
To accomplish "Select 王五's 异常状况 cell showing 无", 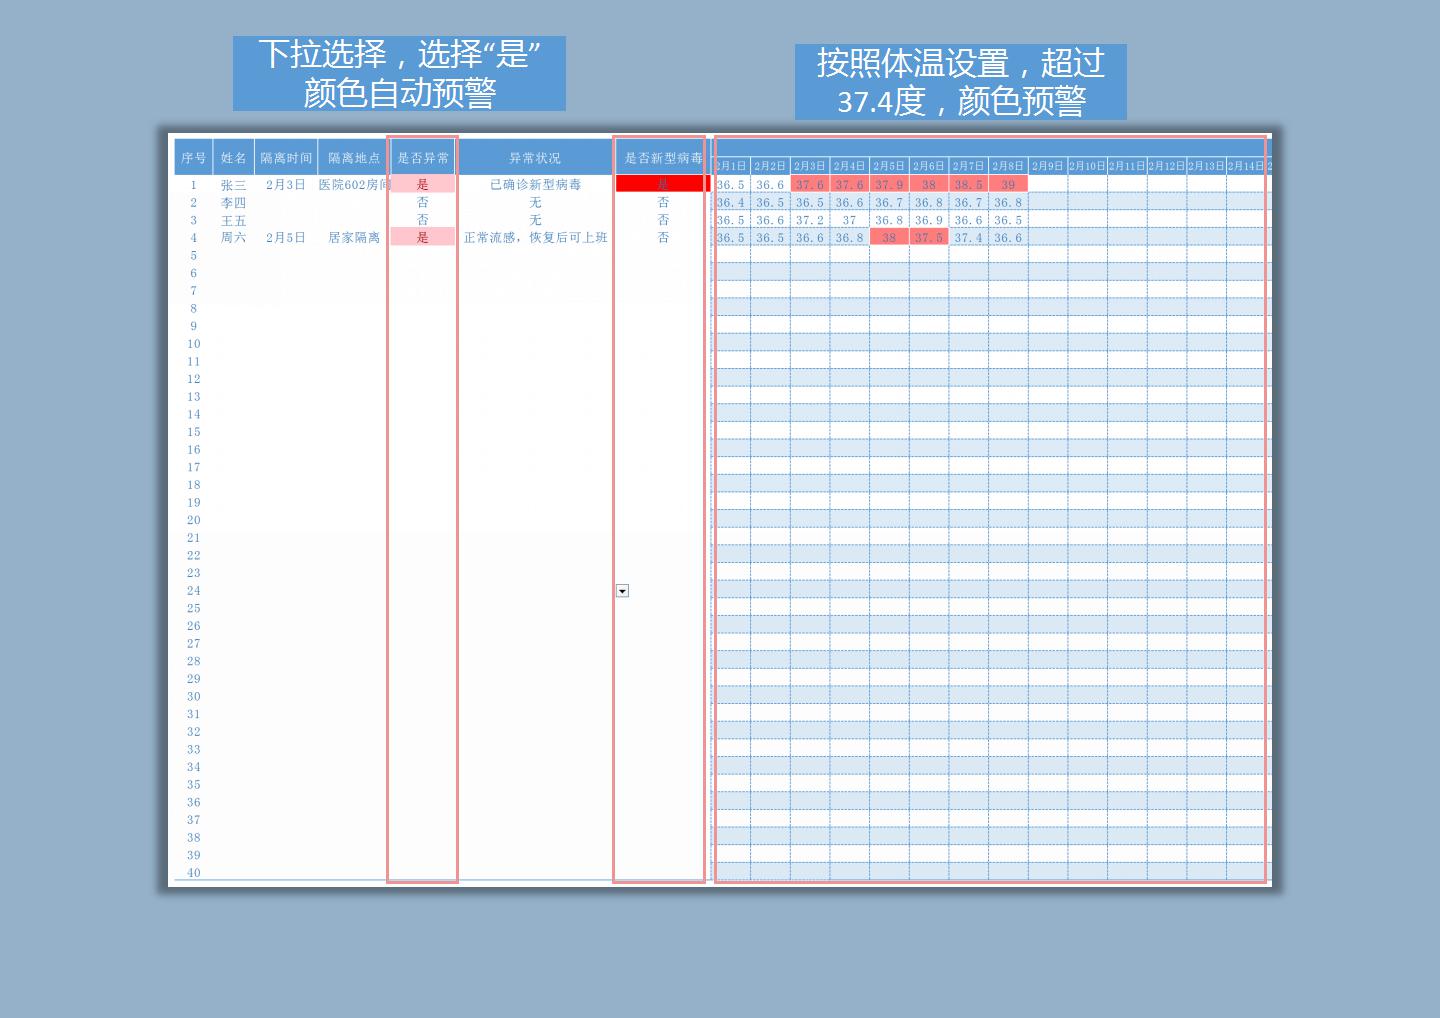I will point(535,220).
